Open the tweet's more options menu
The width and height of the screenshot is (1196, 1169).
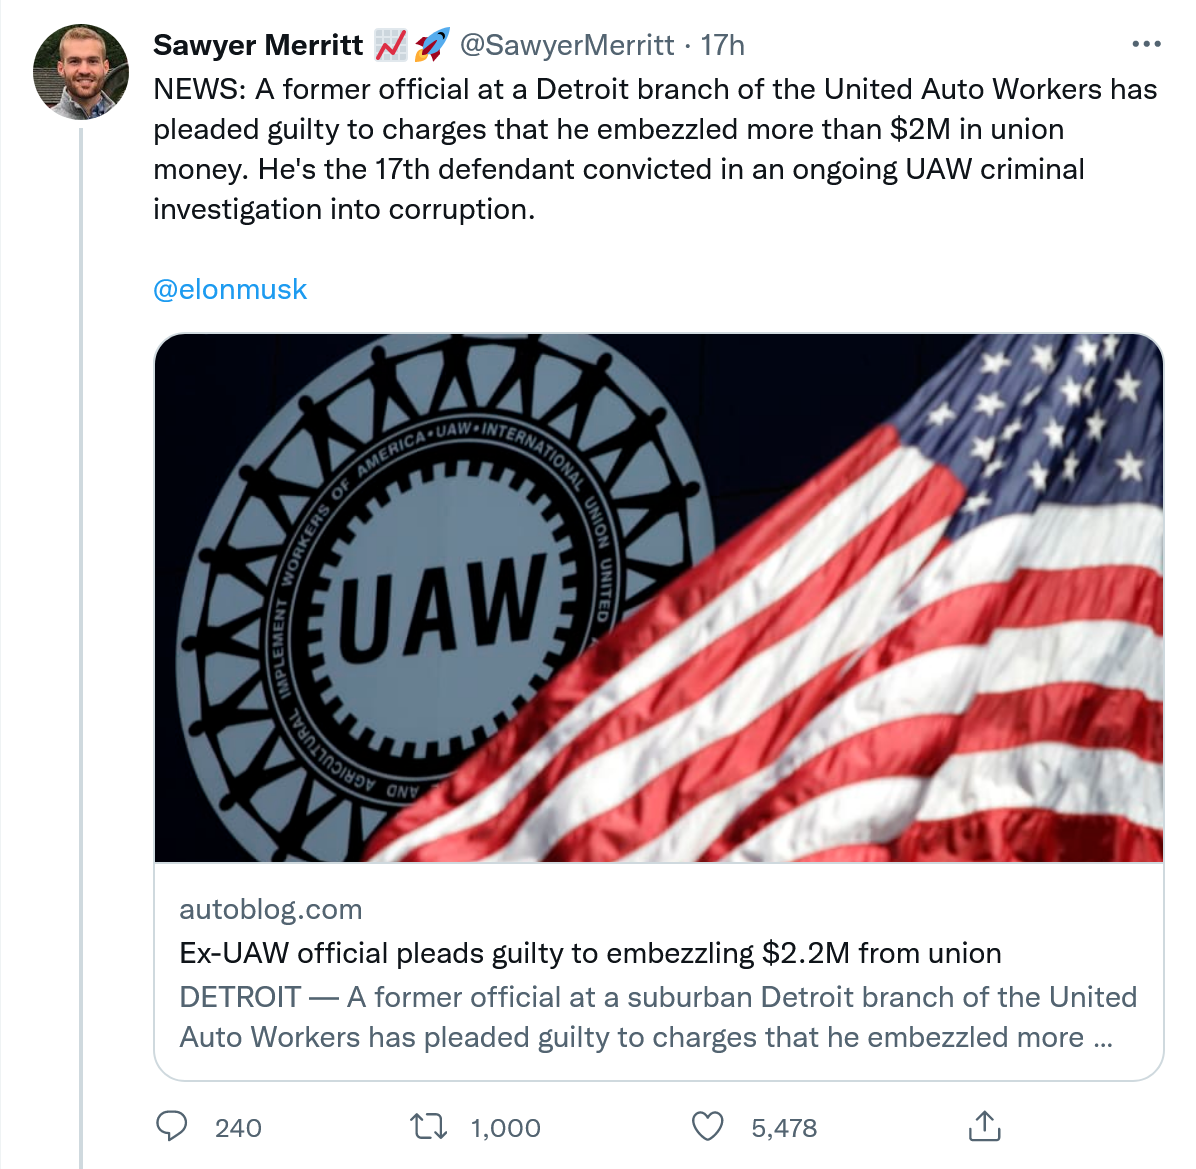(1146, 45)
